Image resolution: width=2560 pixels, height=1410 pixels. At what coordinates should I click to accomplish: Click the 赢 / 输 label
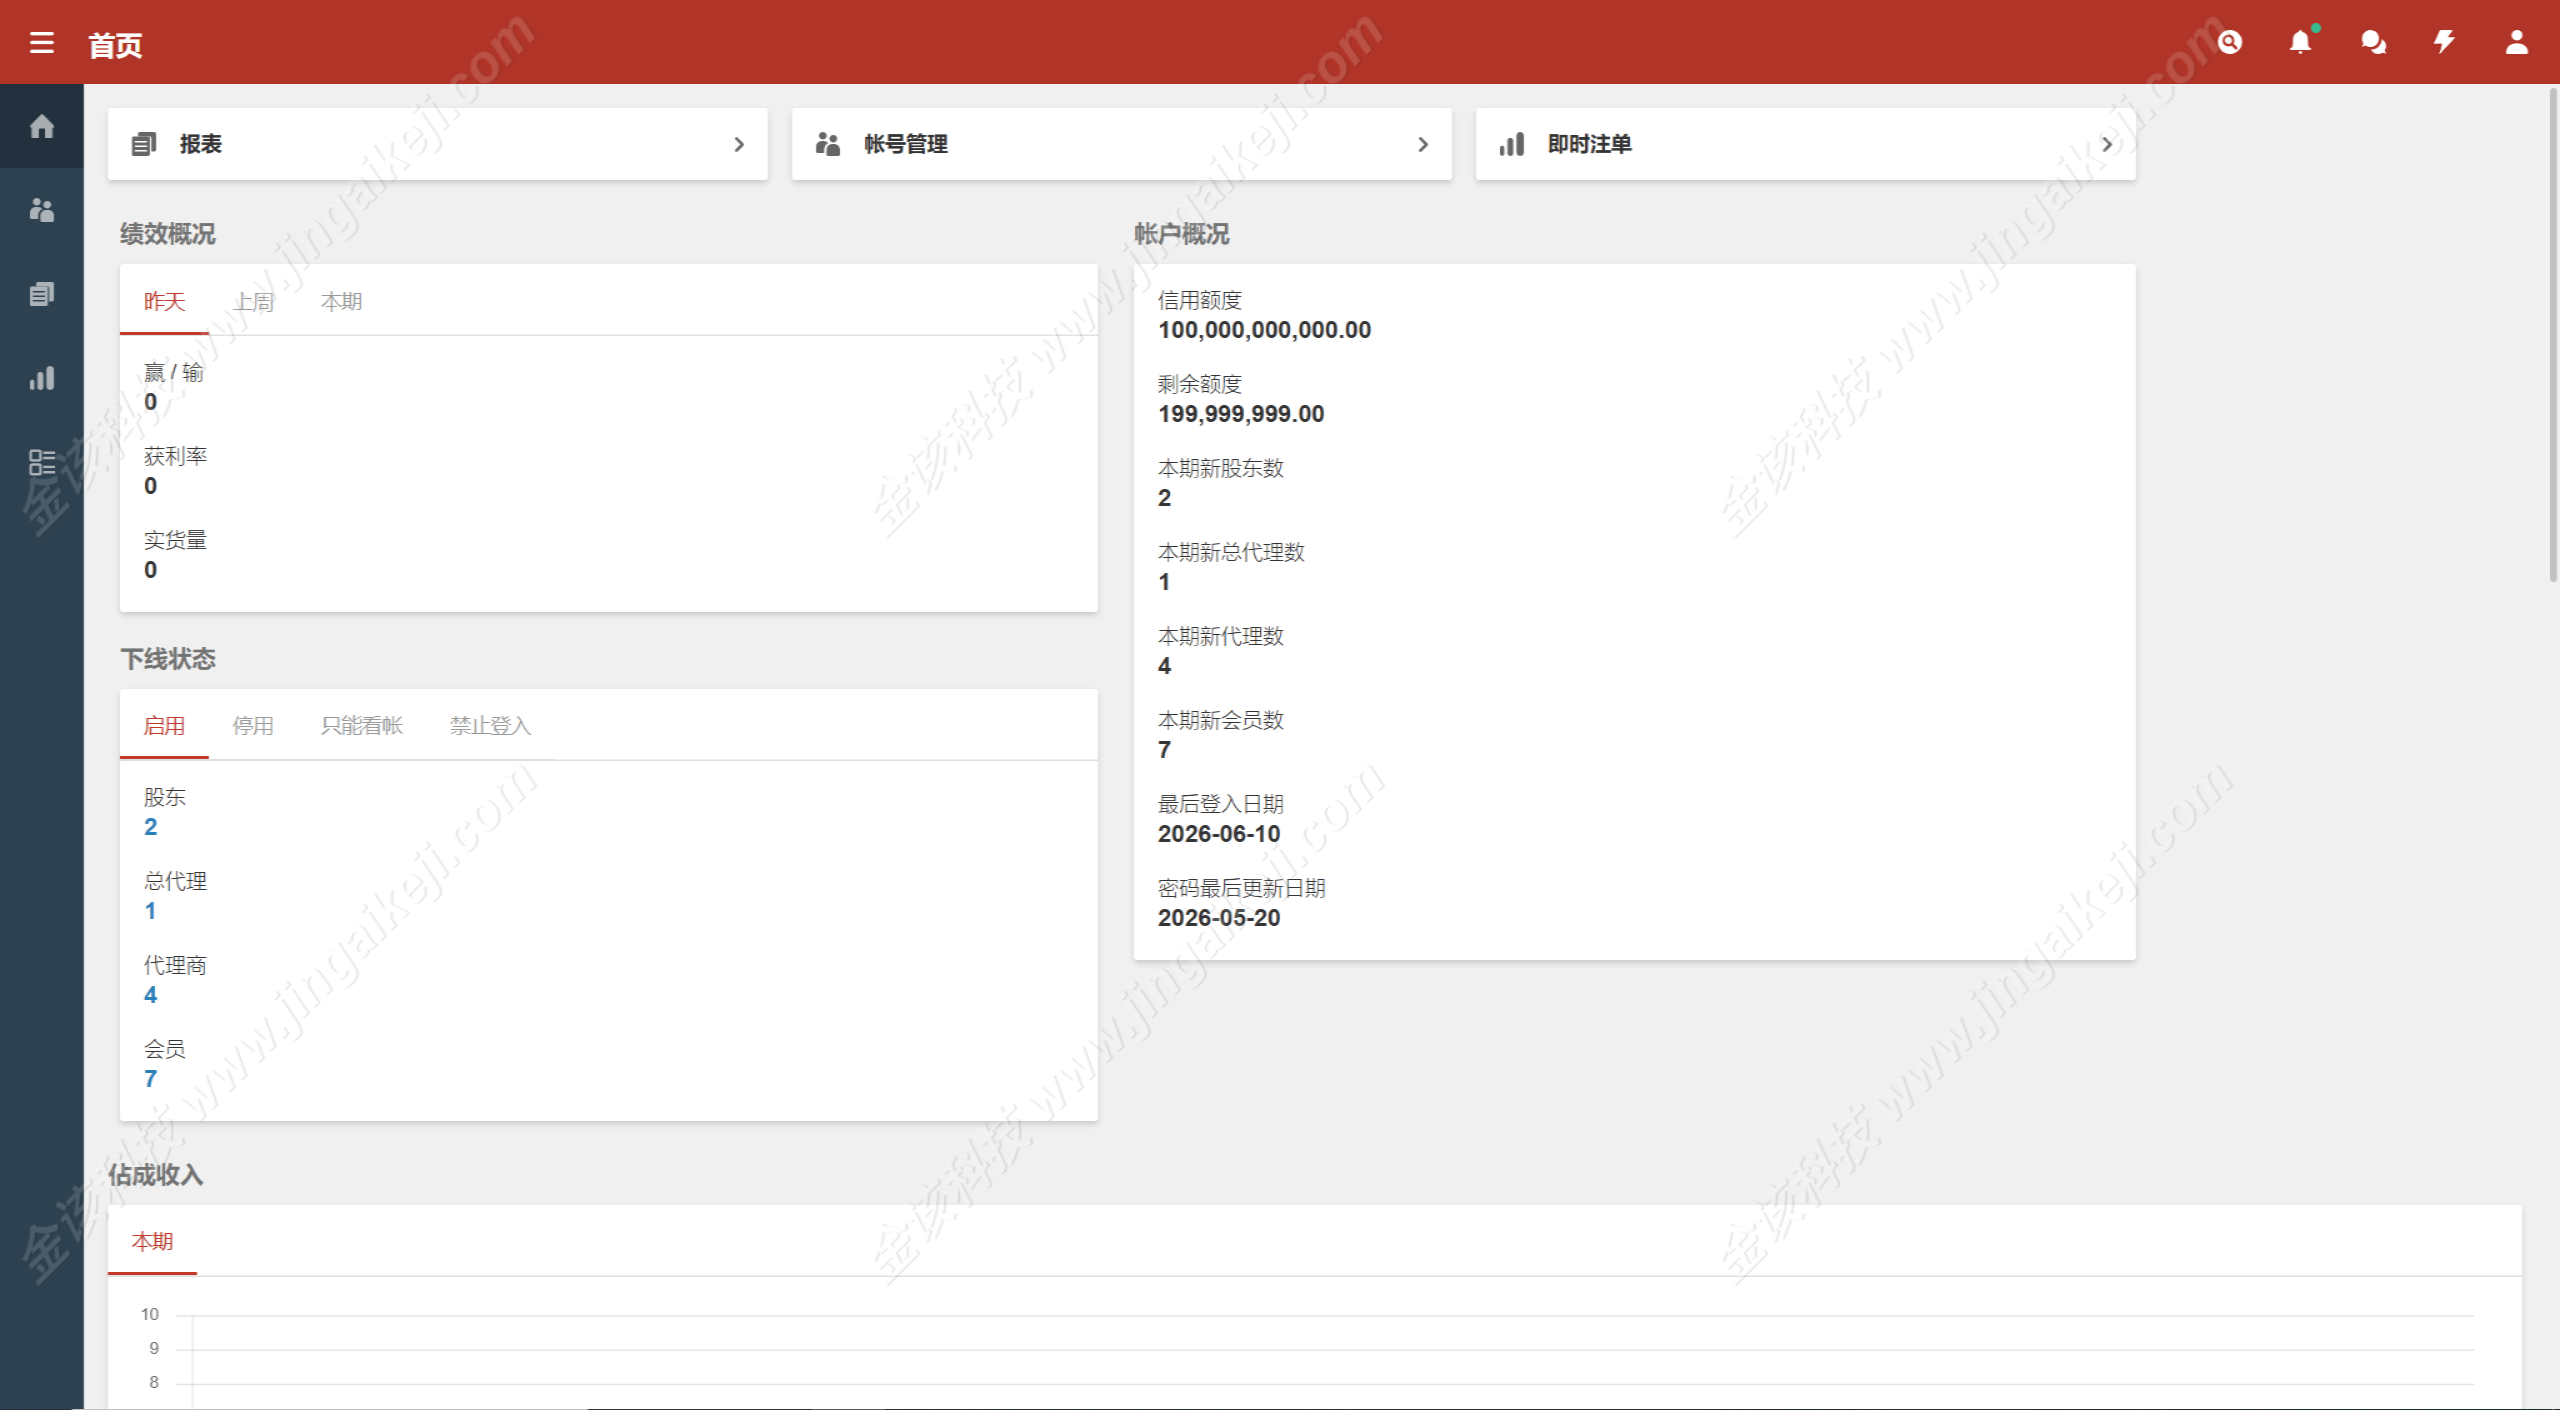coord(174,372)
